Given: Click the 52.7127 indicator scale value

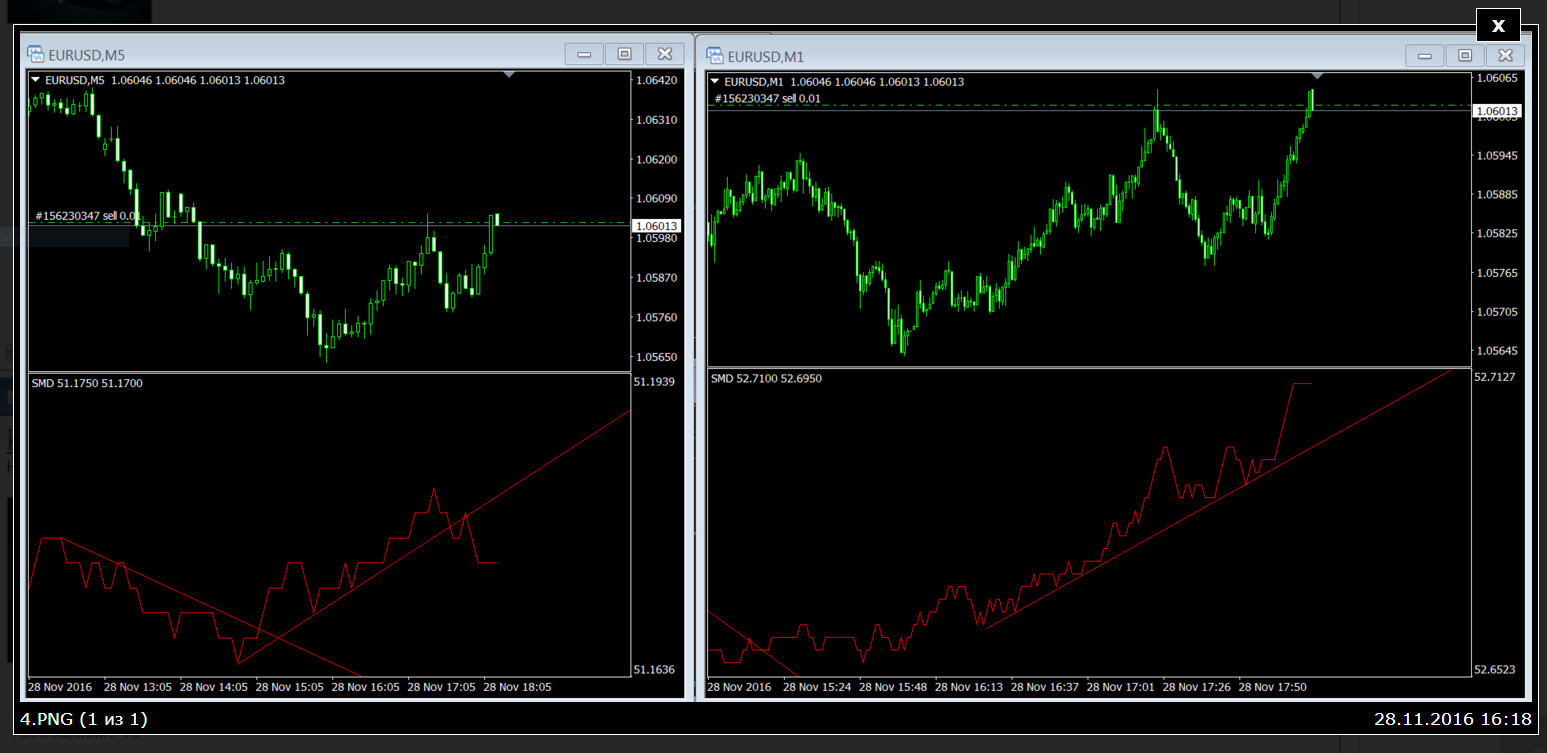Looking at the screenshot, I should click(1495, 377).
